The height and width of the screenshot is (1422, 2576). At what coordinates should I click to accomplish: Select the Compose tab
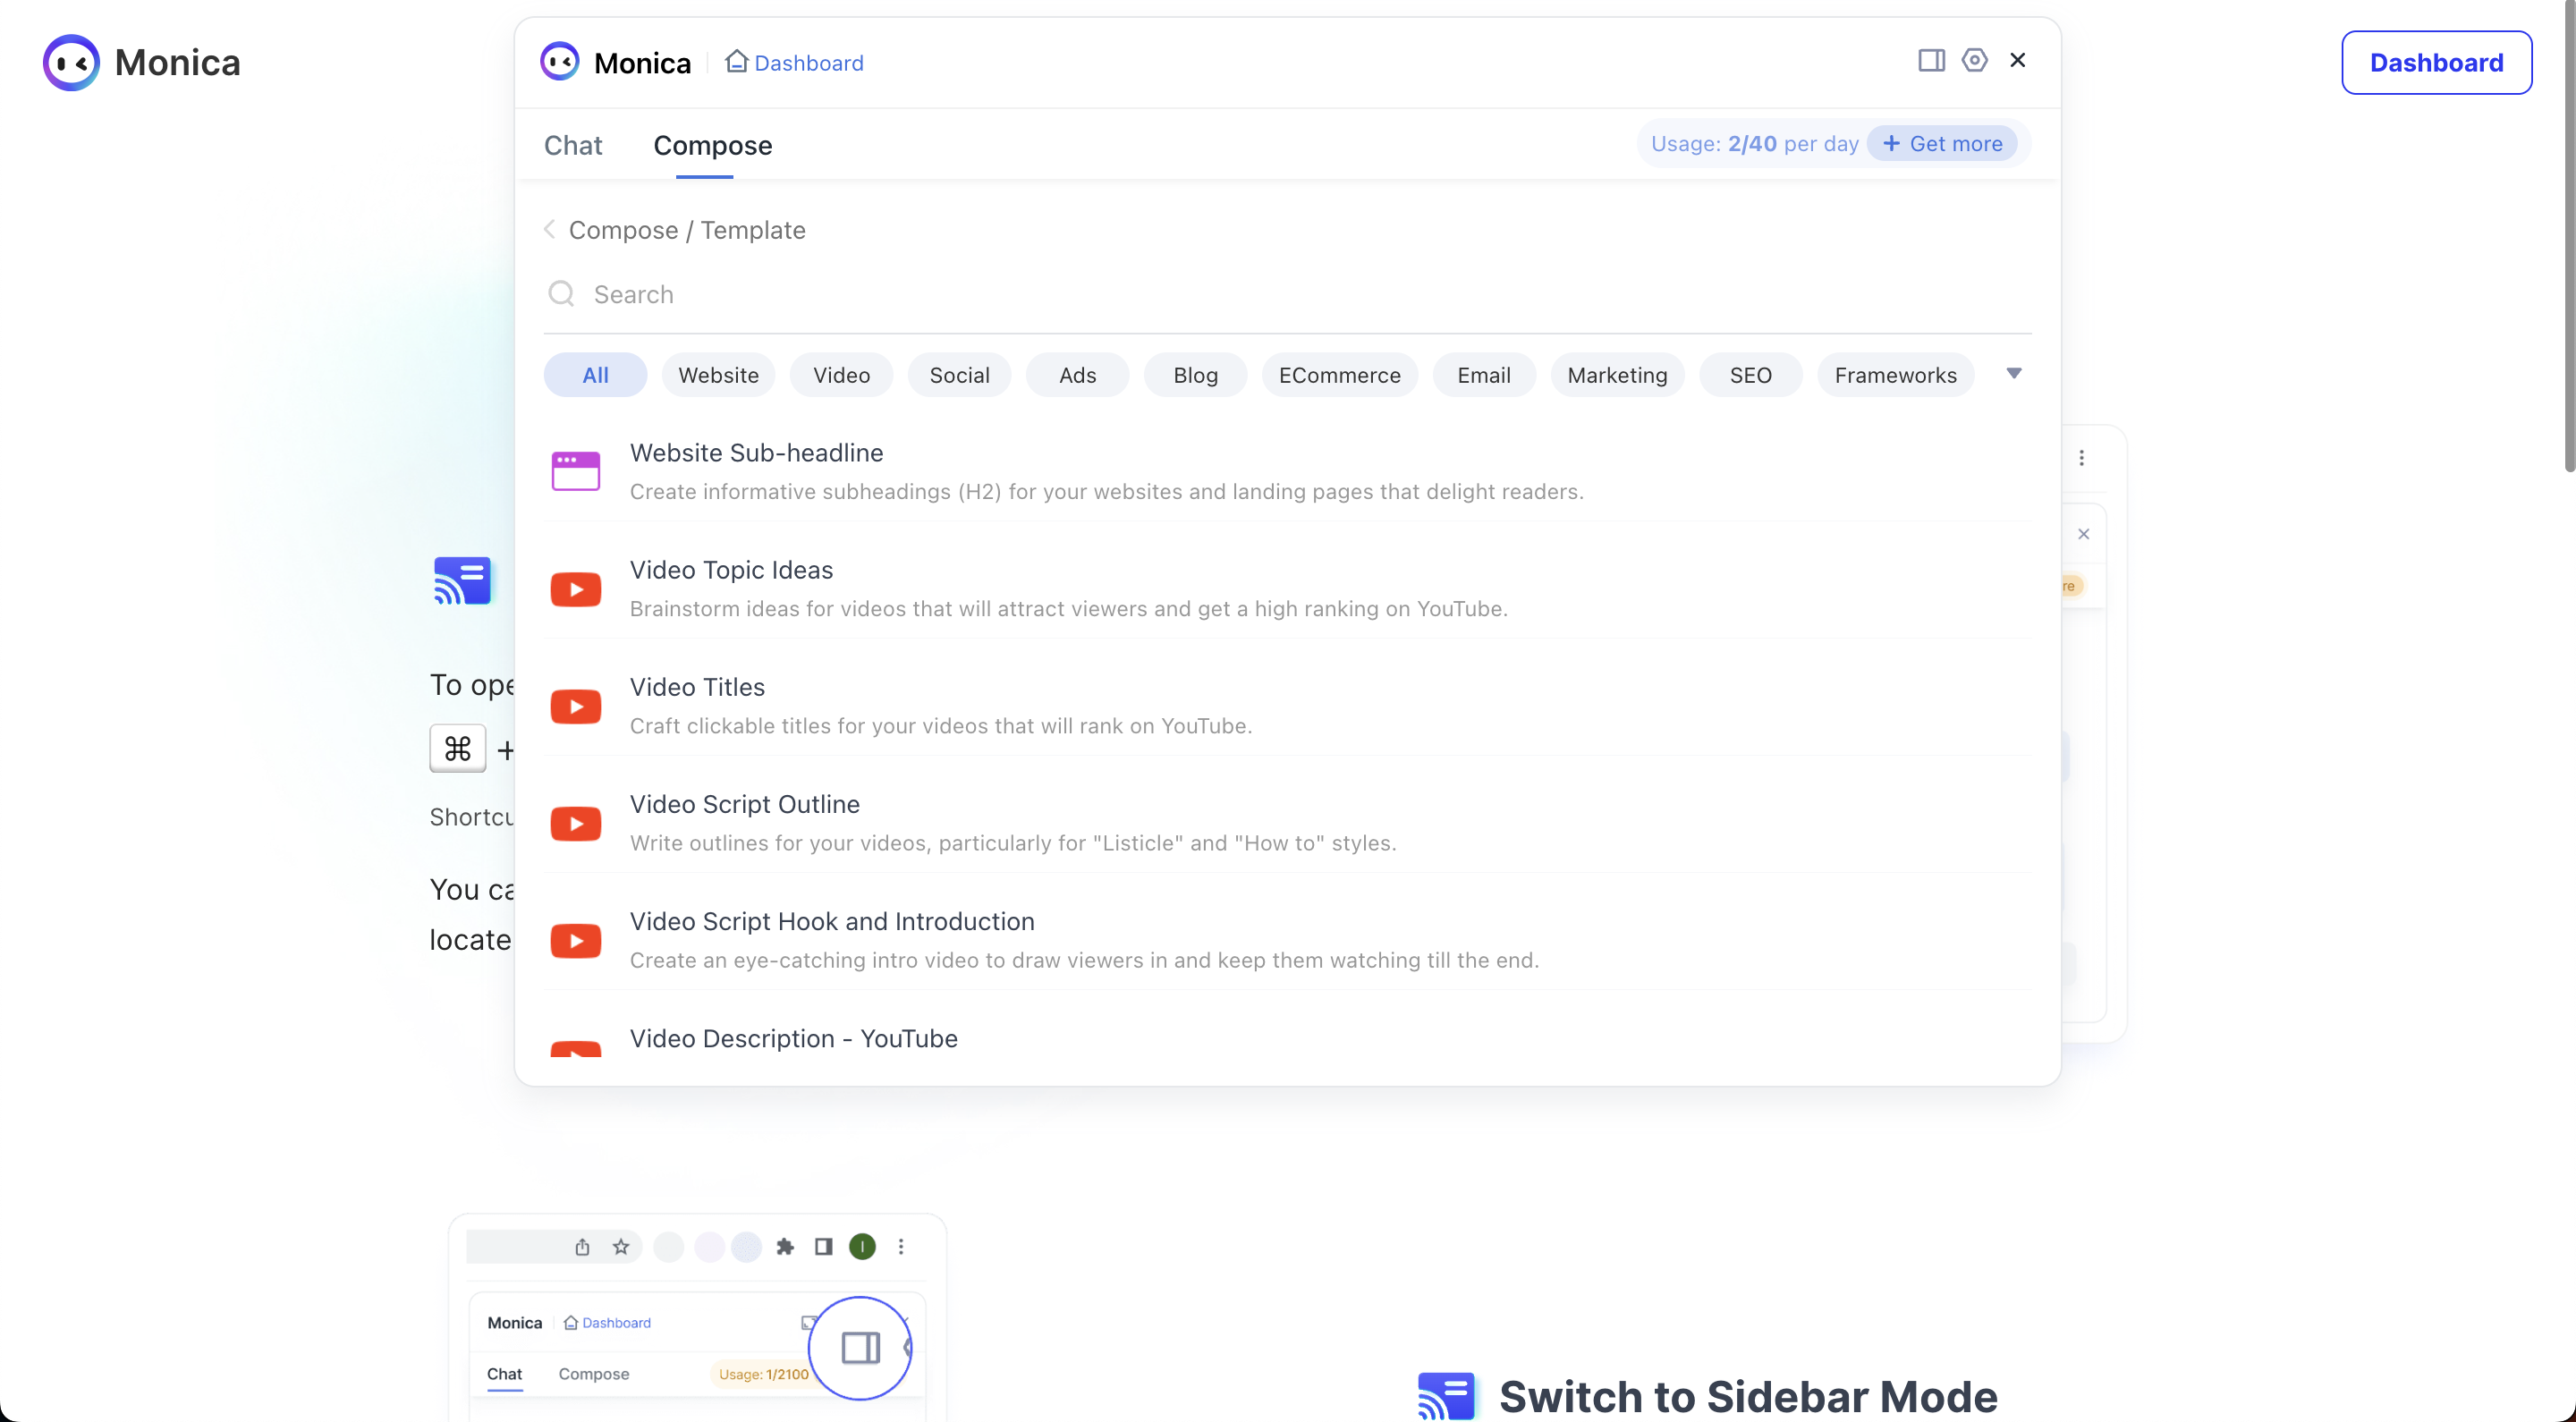tap(712, 145)
